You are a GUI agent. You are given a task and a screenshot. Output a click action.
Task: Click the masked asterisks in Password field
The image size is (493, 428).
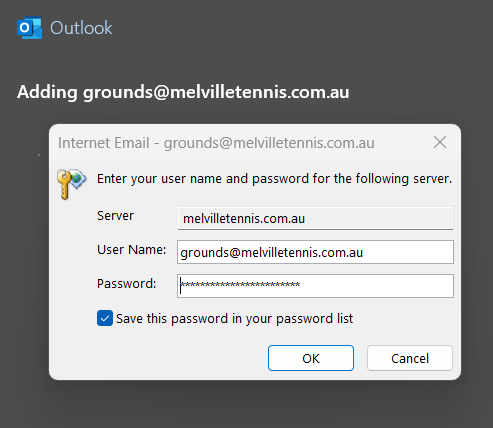pos(240,284)
